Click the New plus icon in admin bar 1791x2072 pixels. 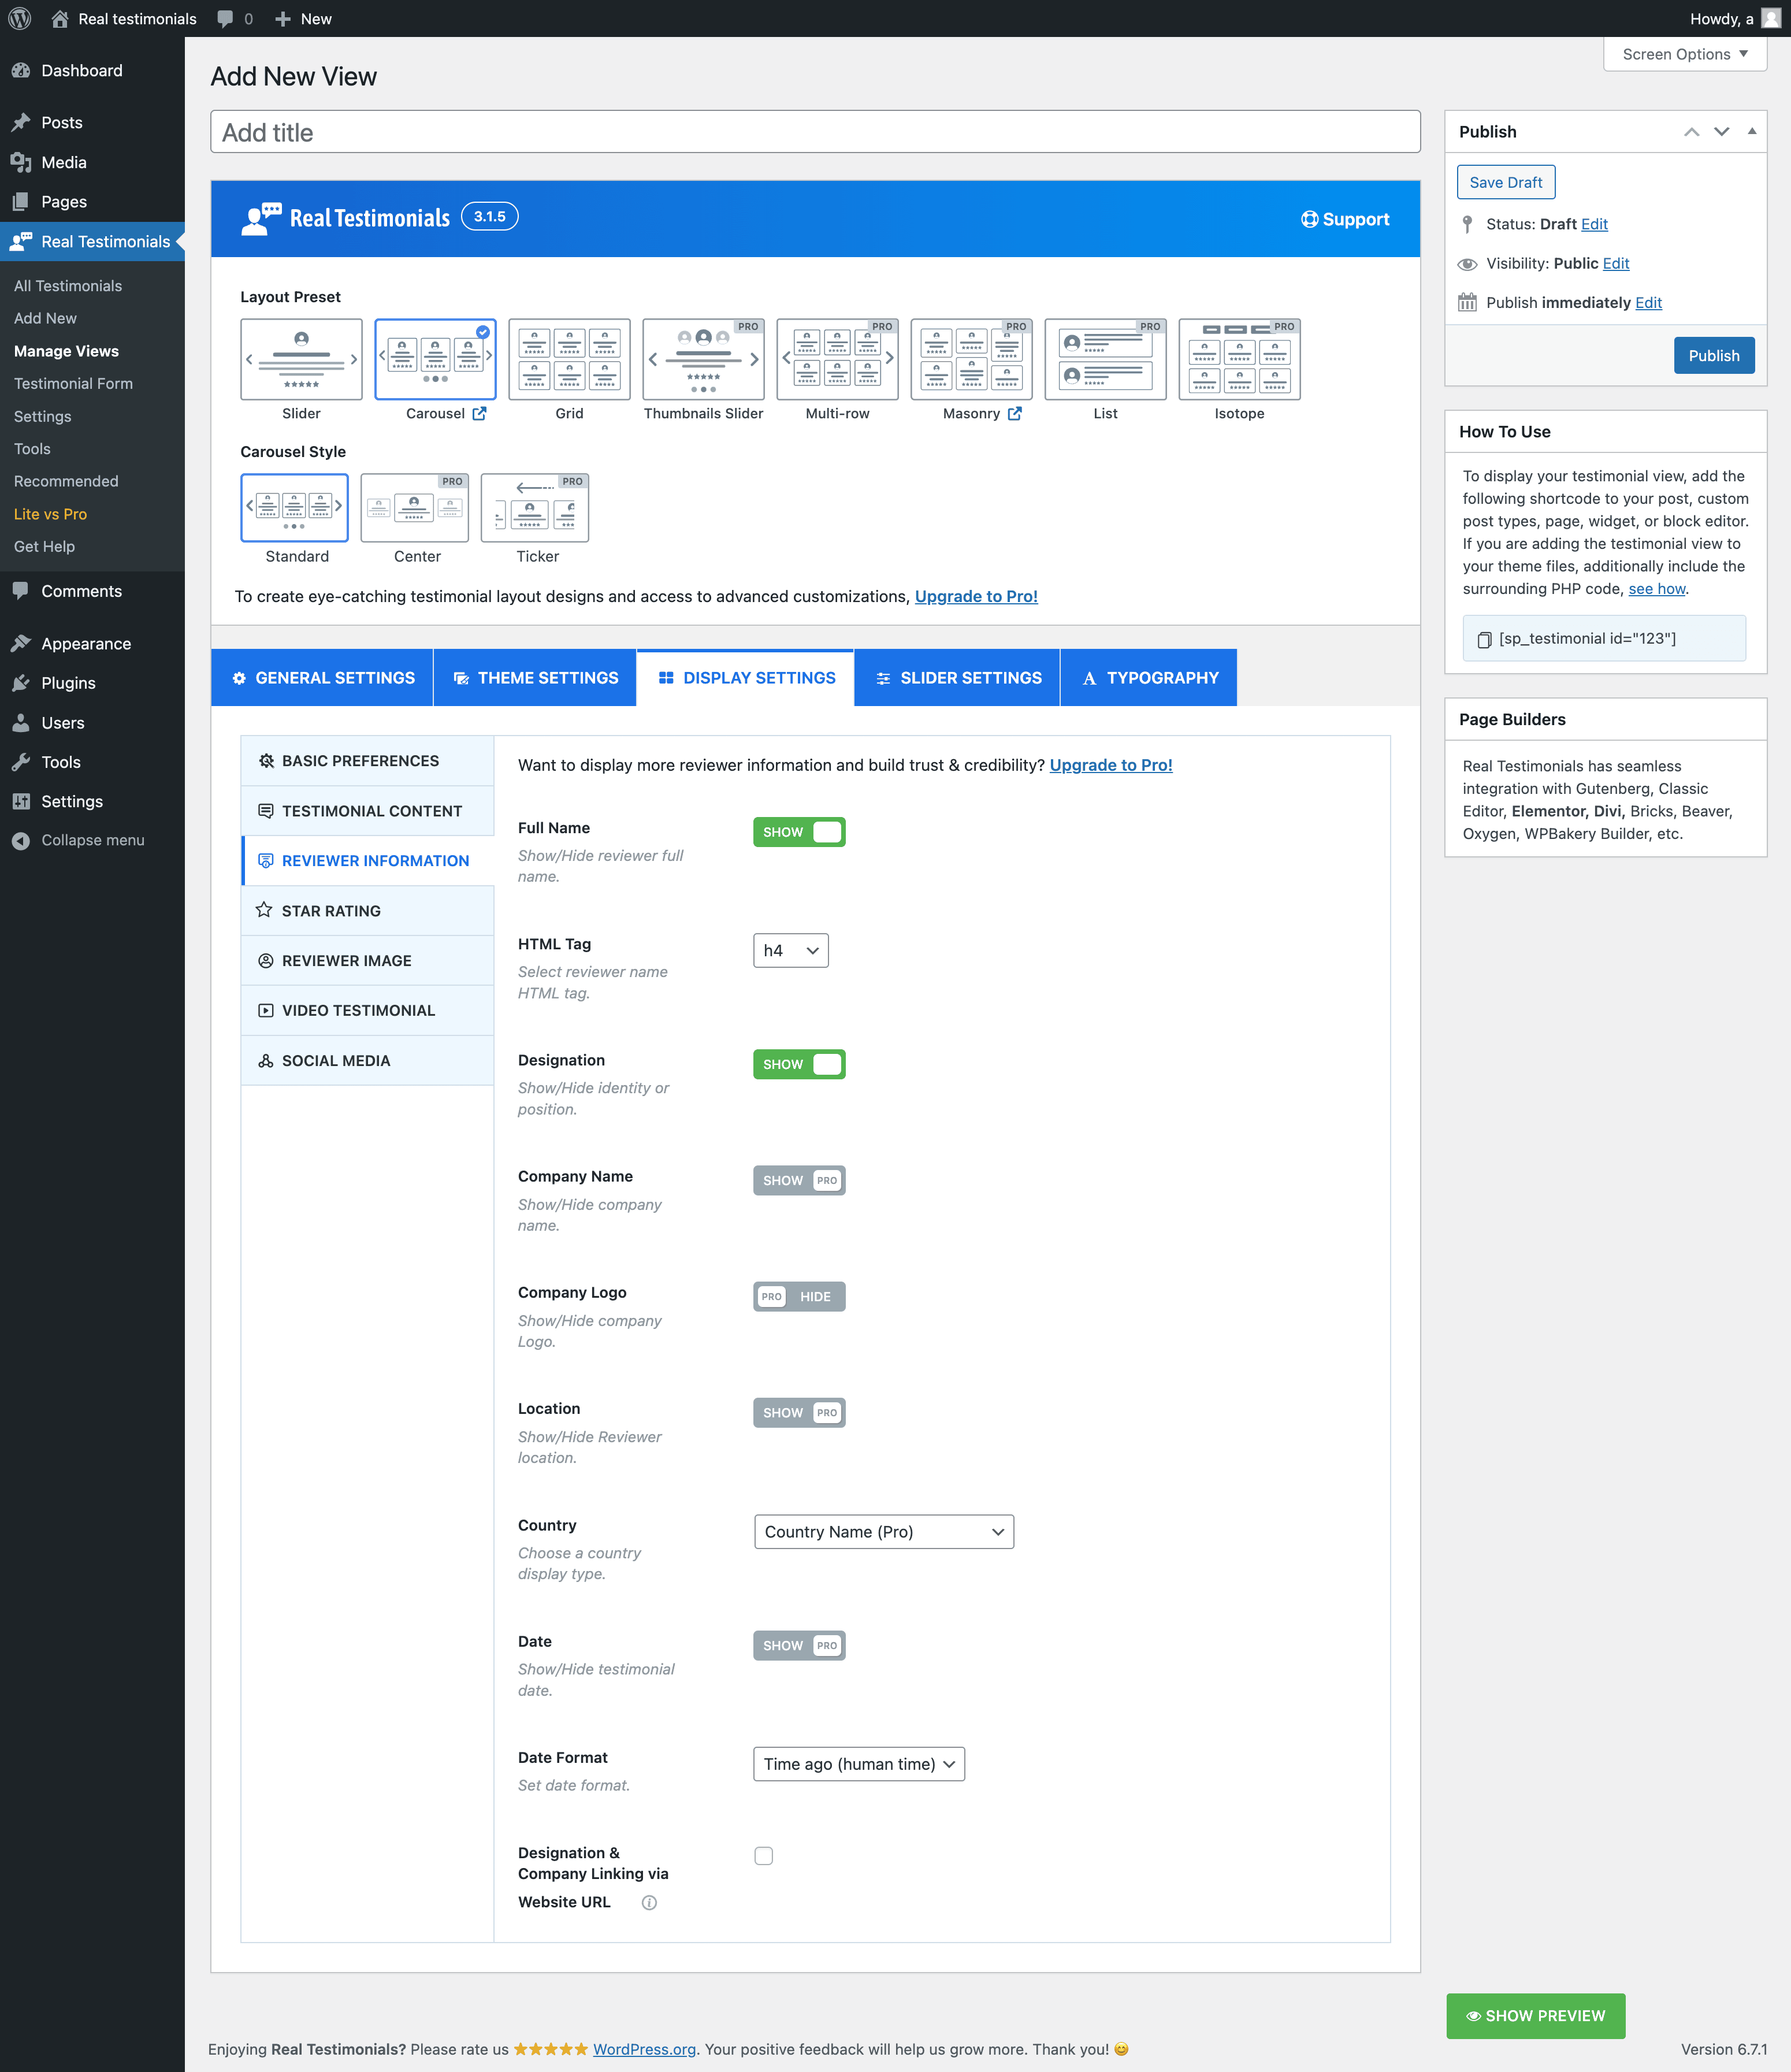(x=282, y=19)
